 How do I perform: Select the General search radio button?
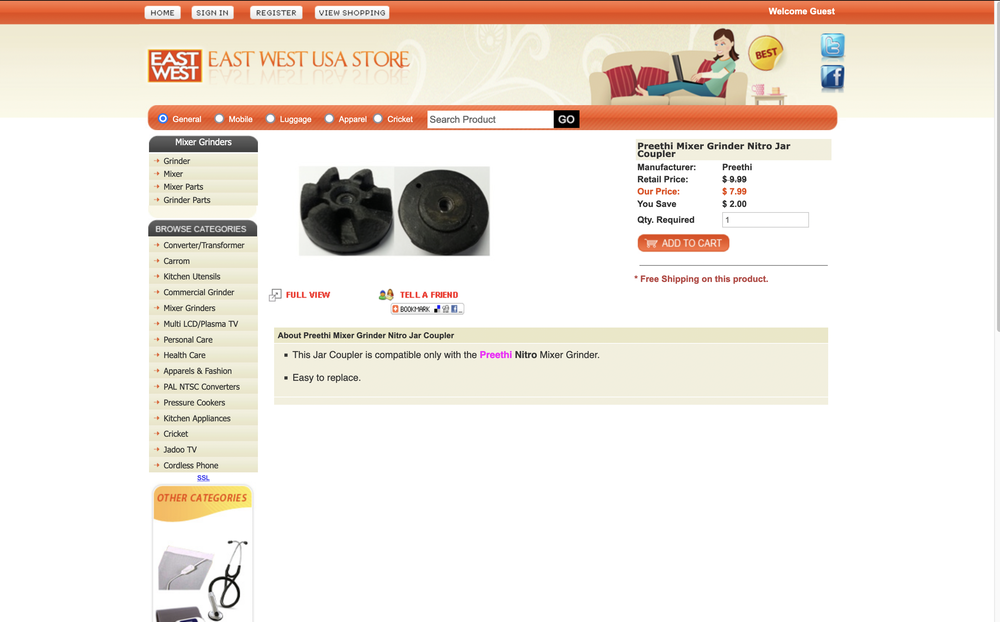click(163, 119)
